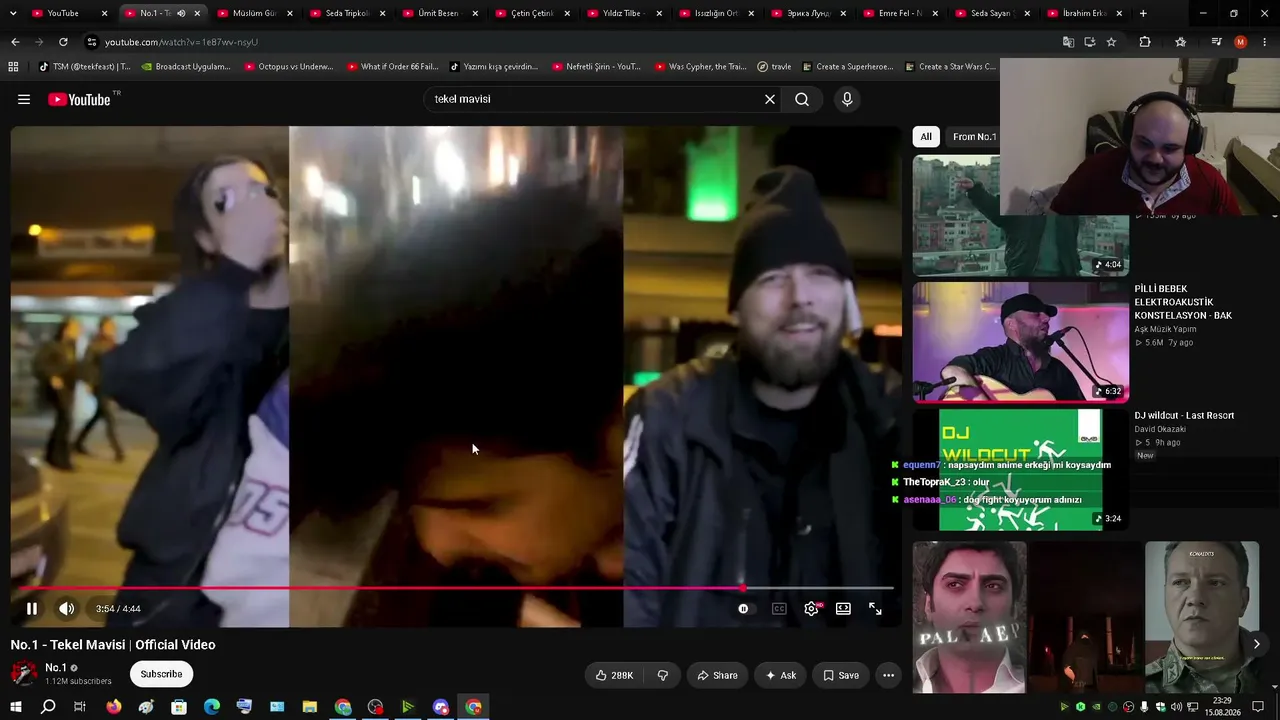Open the Broadcast Uygulam... bookmark
1280x720 pixels.
[186, 67]
